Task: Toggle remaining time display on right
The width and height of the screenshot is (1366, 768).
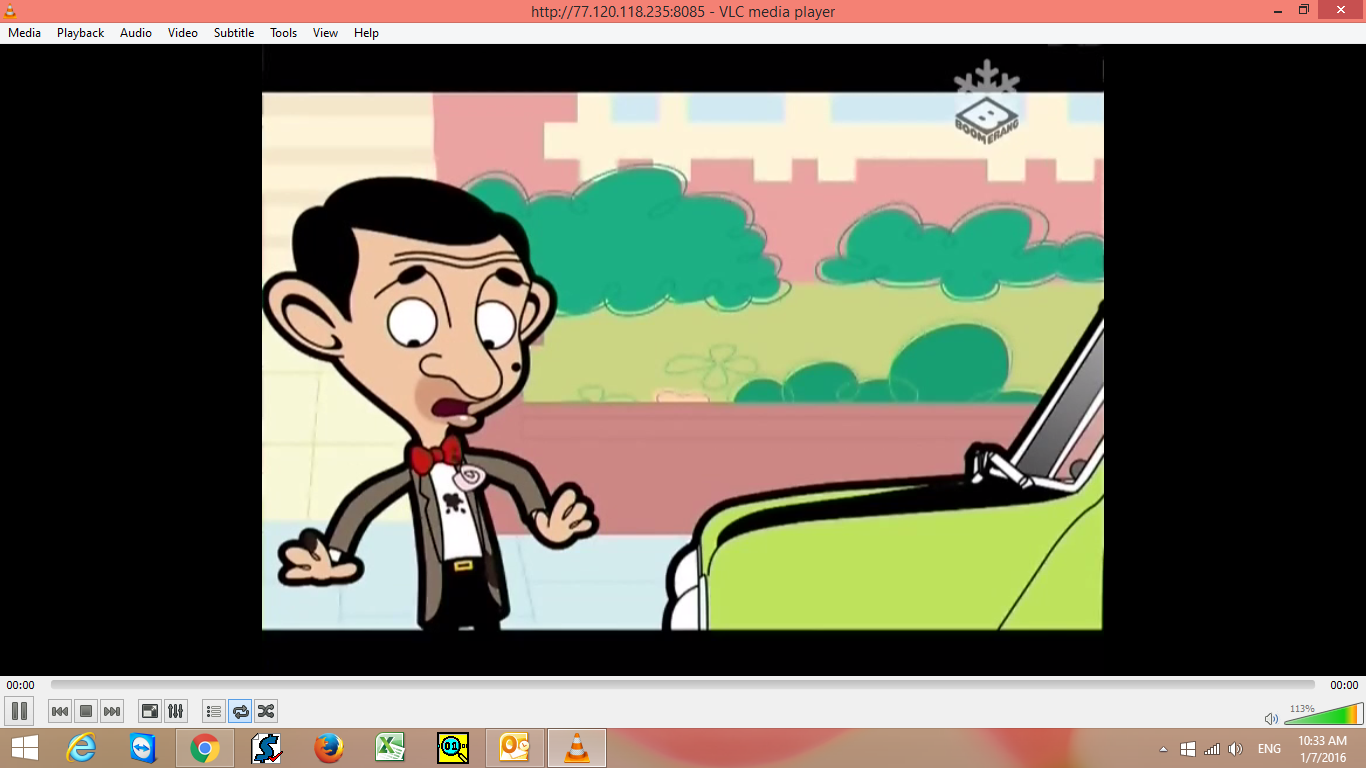Action: click(1344, 685)
